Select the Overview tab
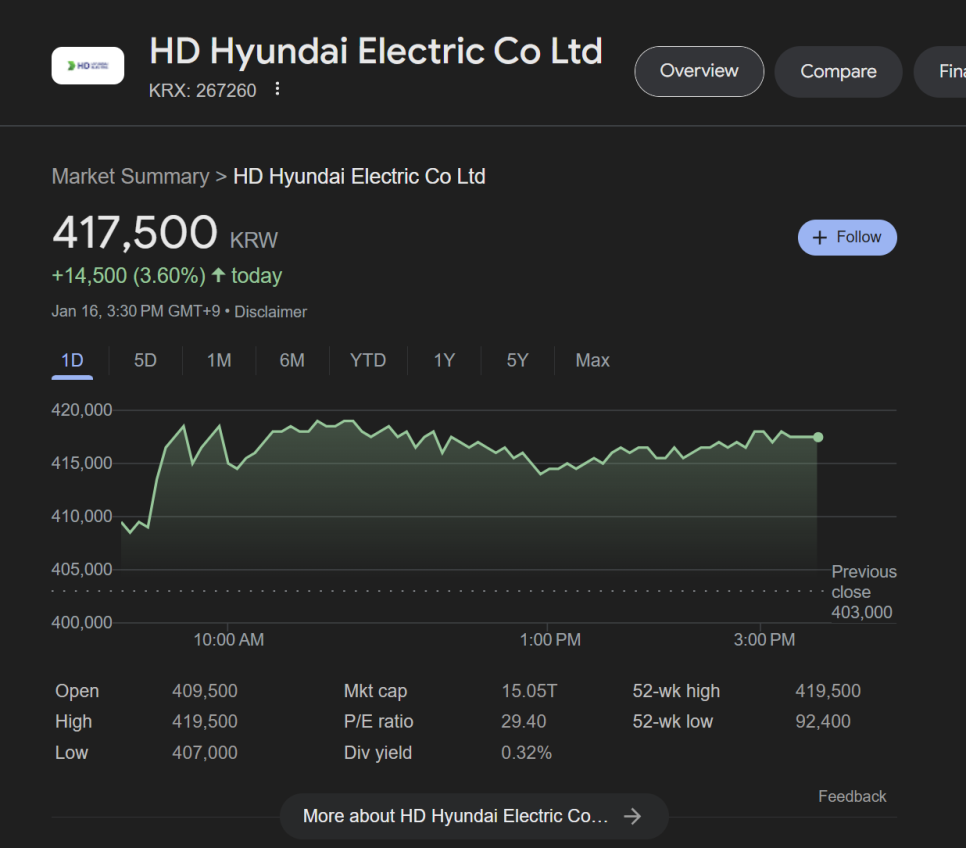966x848 pixels. [699, 71]
